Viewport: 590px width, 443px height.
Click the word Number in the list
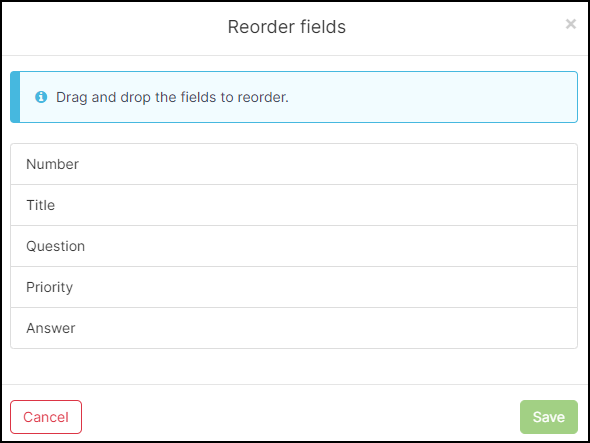[x=52, y=164]
